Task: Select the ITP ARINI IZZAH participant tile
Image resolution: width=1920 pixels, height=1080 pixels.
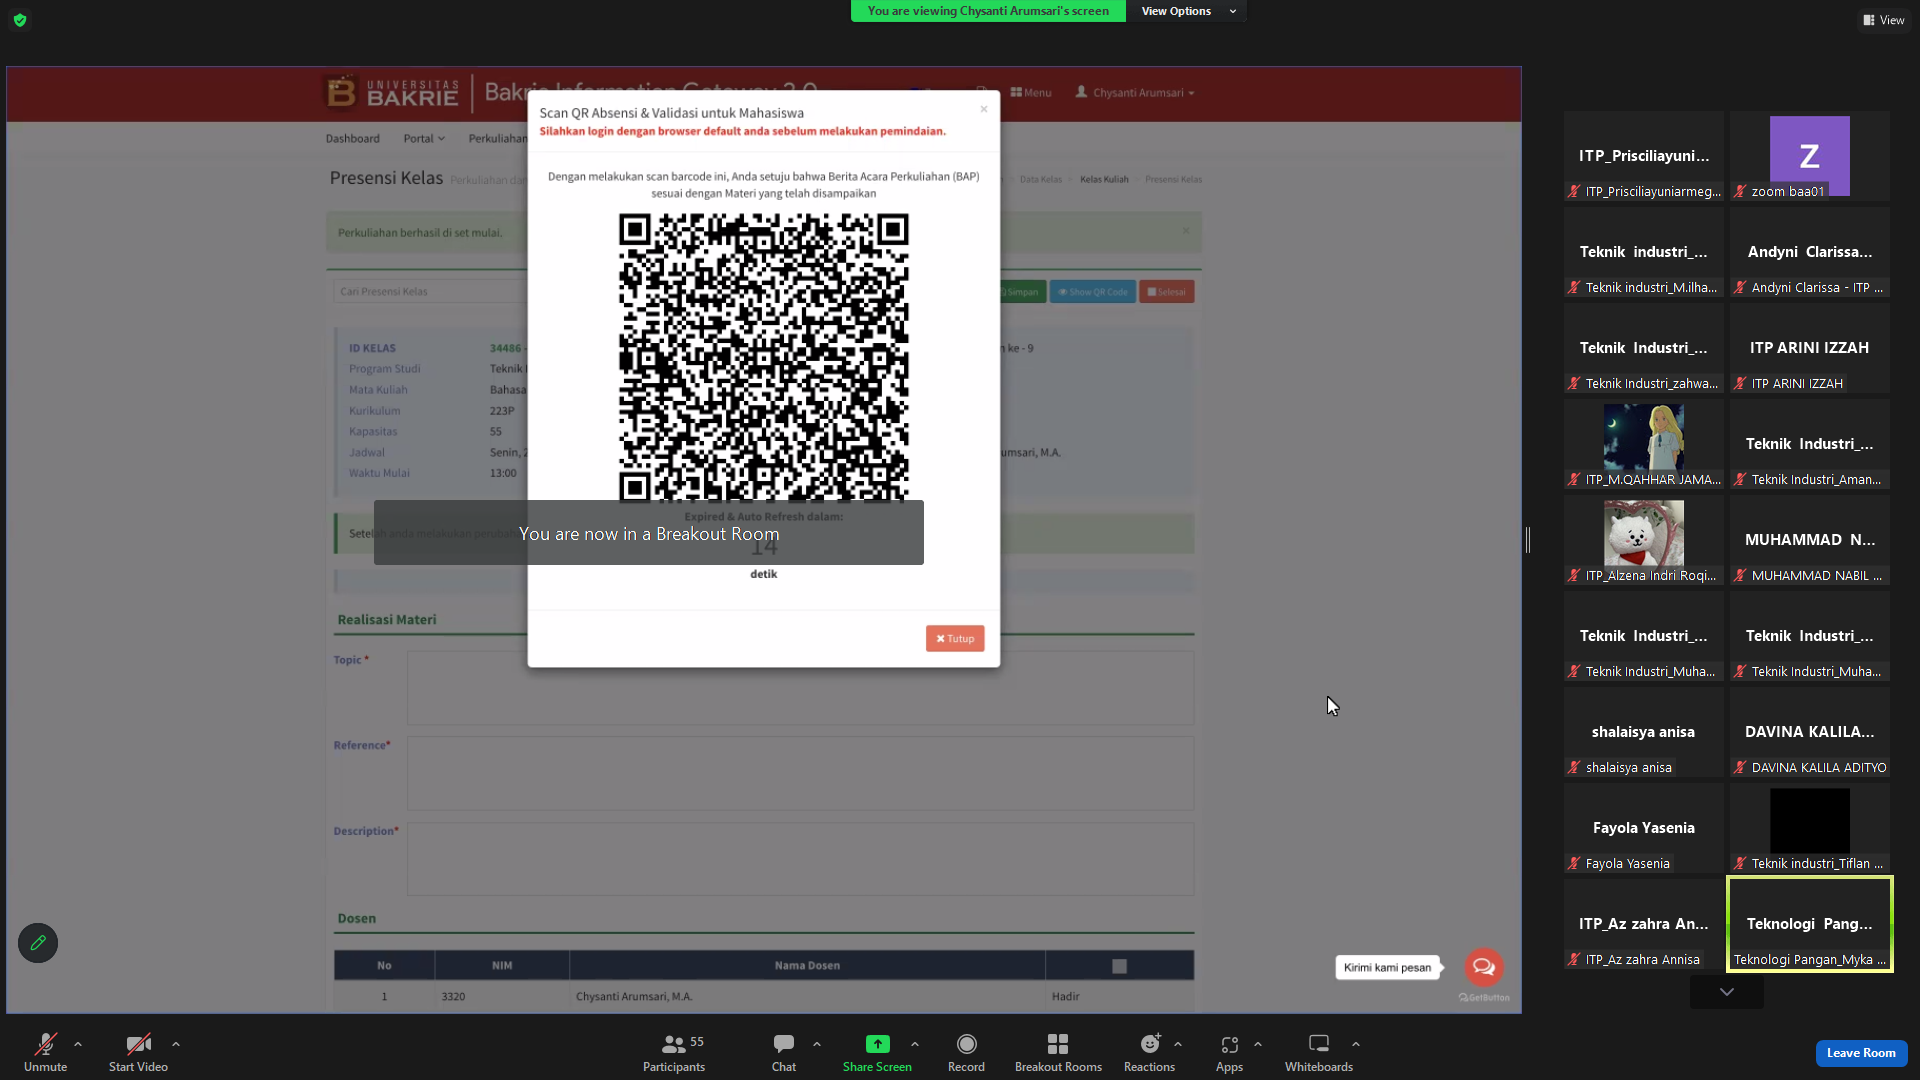Action: (1810, 349)
